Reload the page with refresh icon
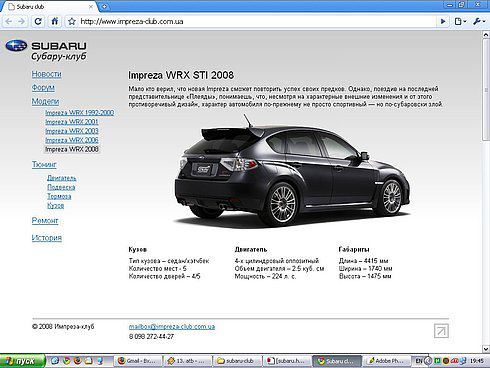Viewport: 490px width, 368px height. pos(38,22)
